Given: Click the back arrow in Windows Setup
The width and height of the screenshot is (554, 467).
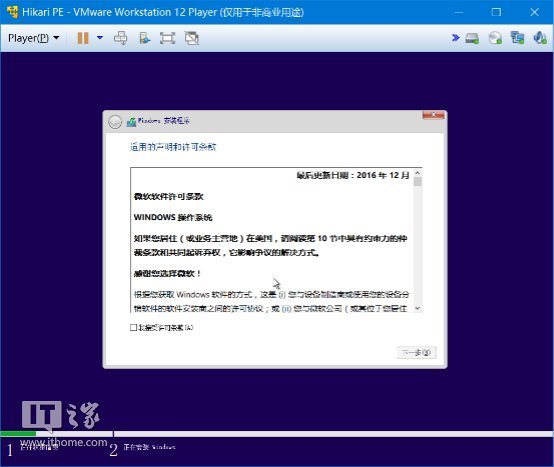Looking at the screenshot, I should (x=115, y=122).
